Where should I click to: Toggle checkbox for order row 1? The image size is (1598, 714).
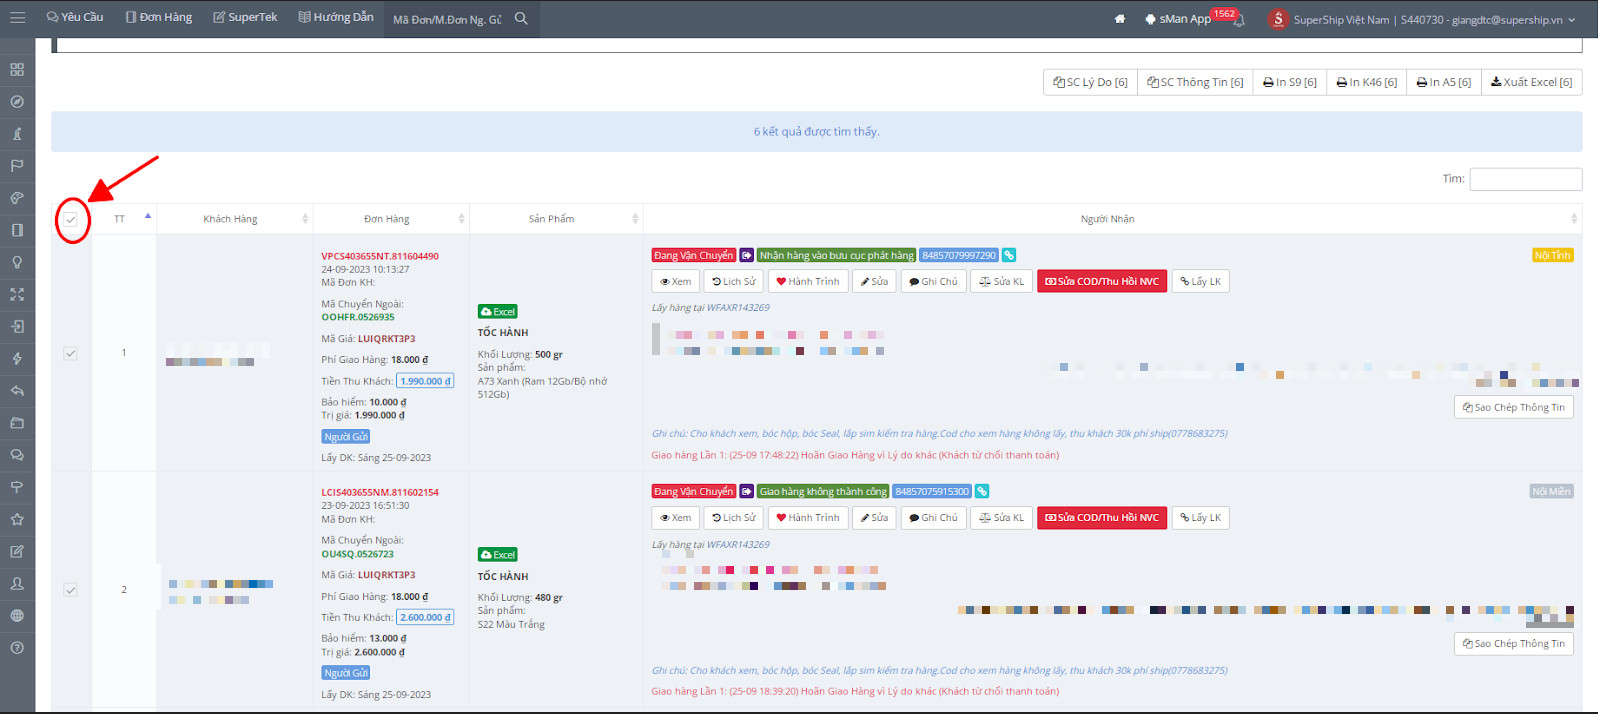pyautogui.click(x=71, y=353)
